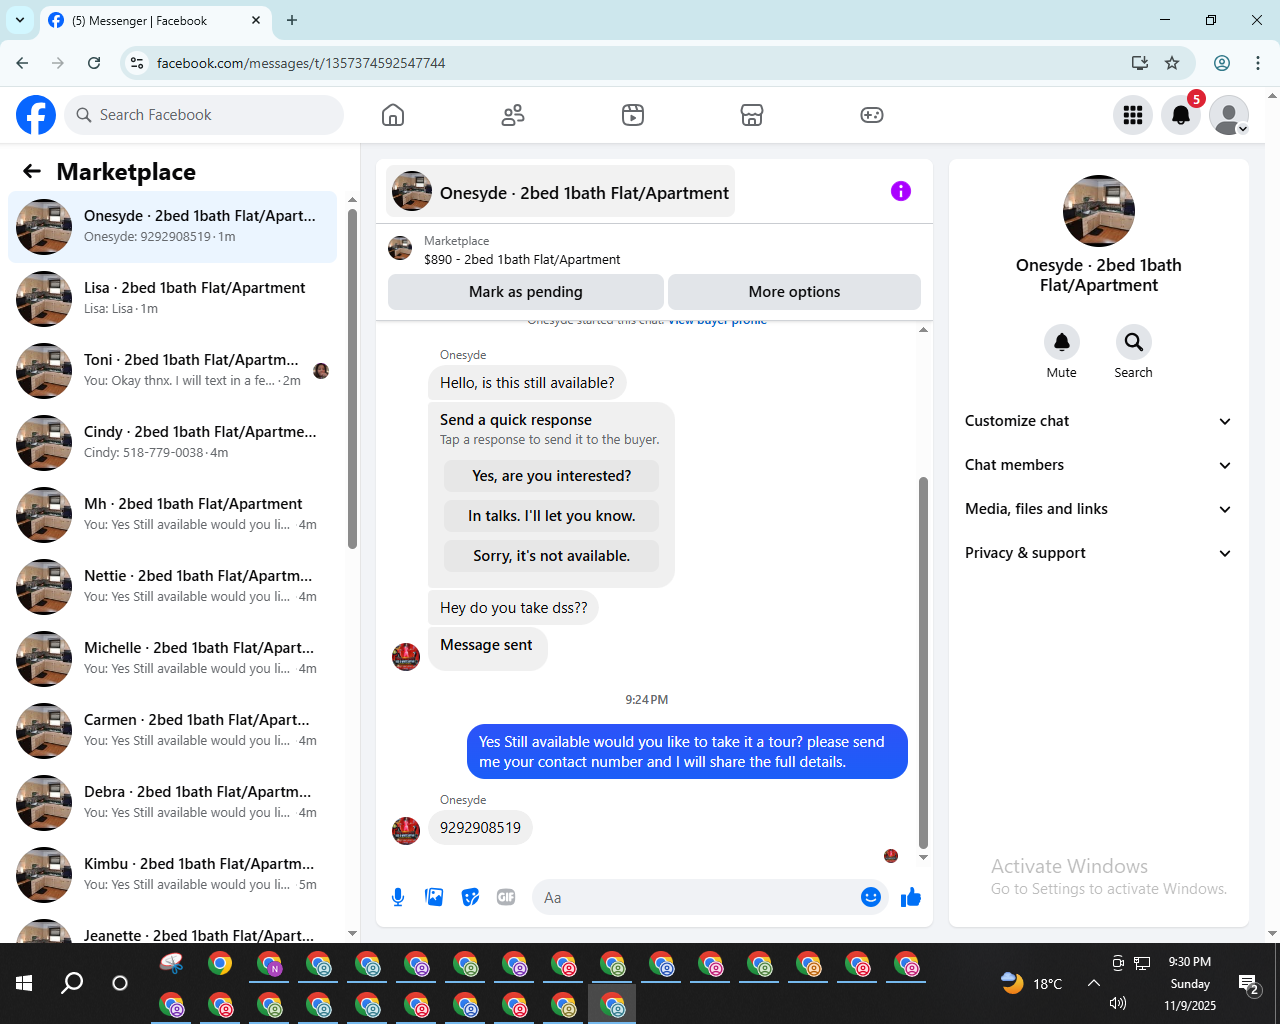This screenshot has height=1024, width=1280.
Task: Open the Video (Watch) icon
Action: (633, 115)
